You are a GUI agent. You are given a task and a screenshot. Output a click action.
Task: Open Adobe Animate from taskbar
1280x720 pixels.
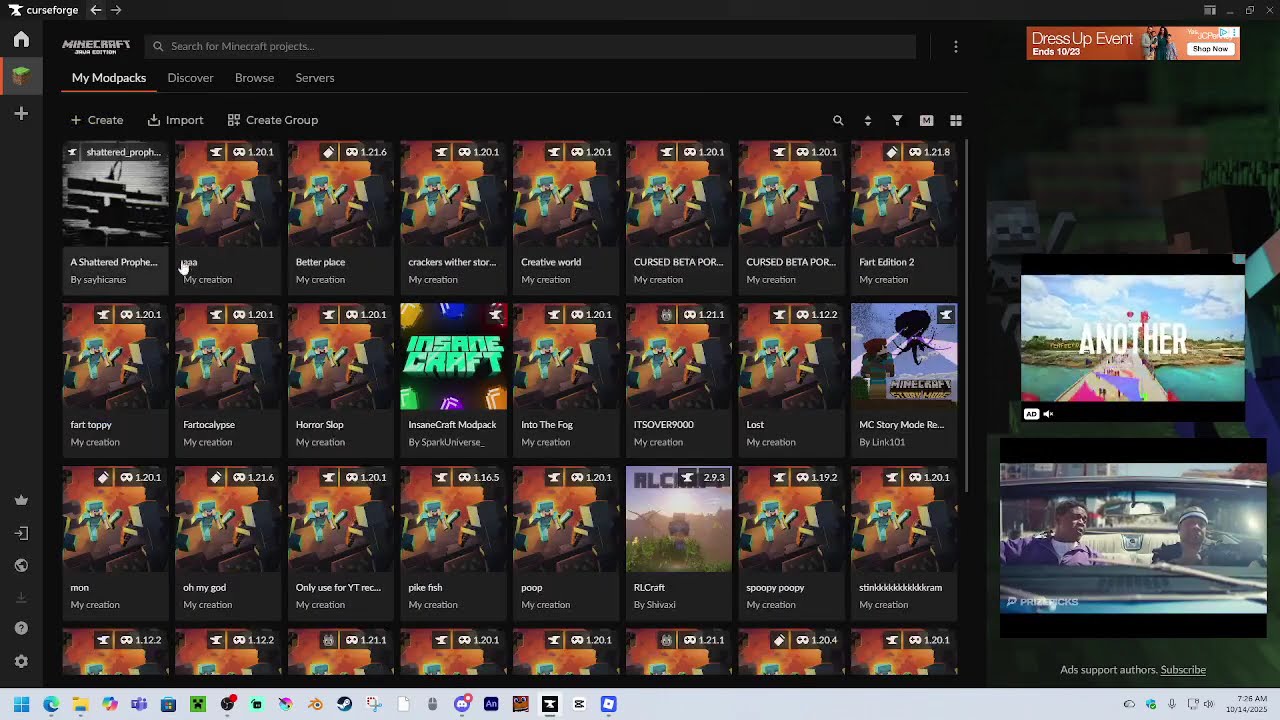[491, 704]
